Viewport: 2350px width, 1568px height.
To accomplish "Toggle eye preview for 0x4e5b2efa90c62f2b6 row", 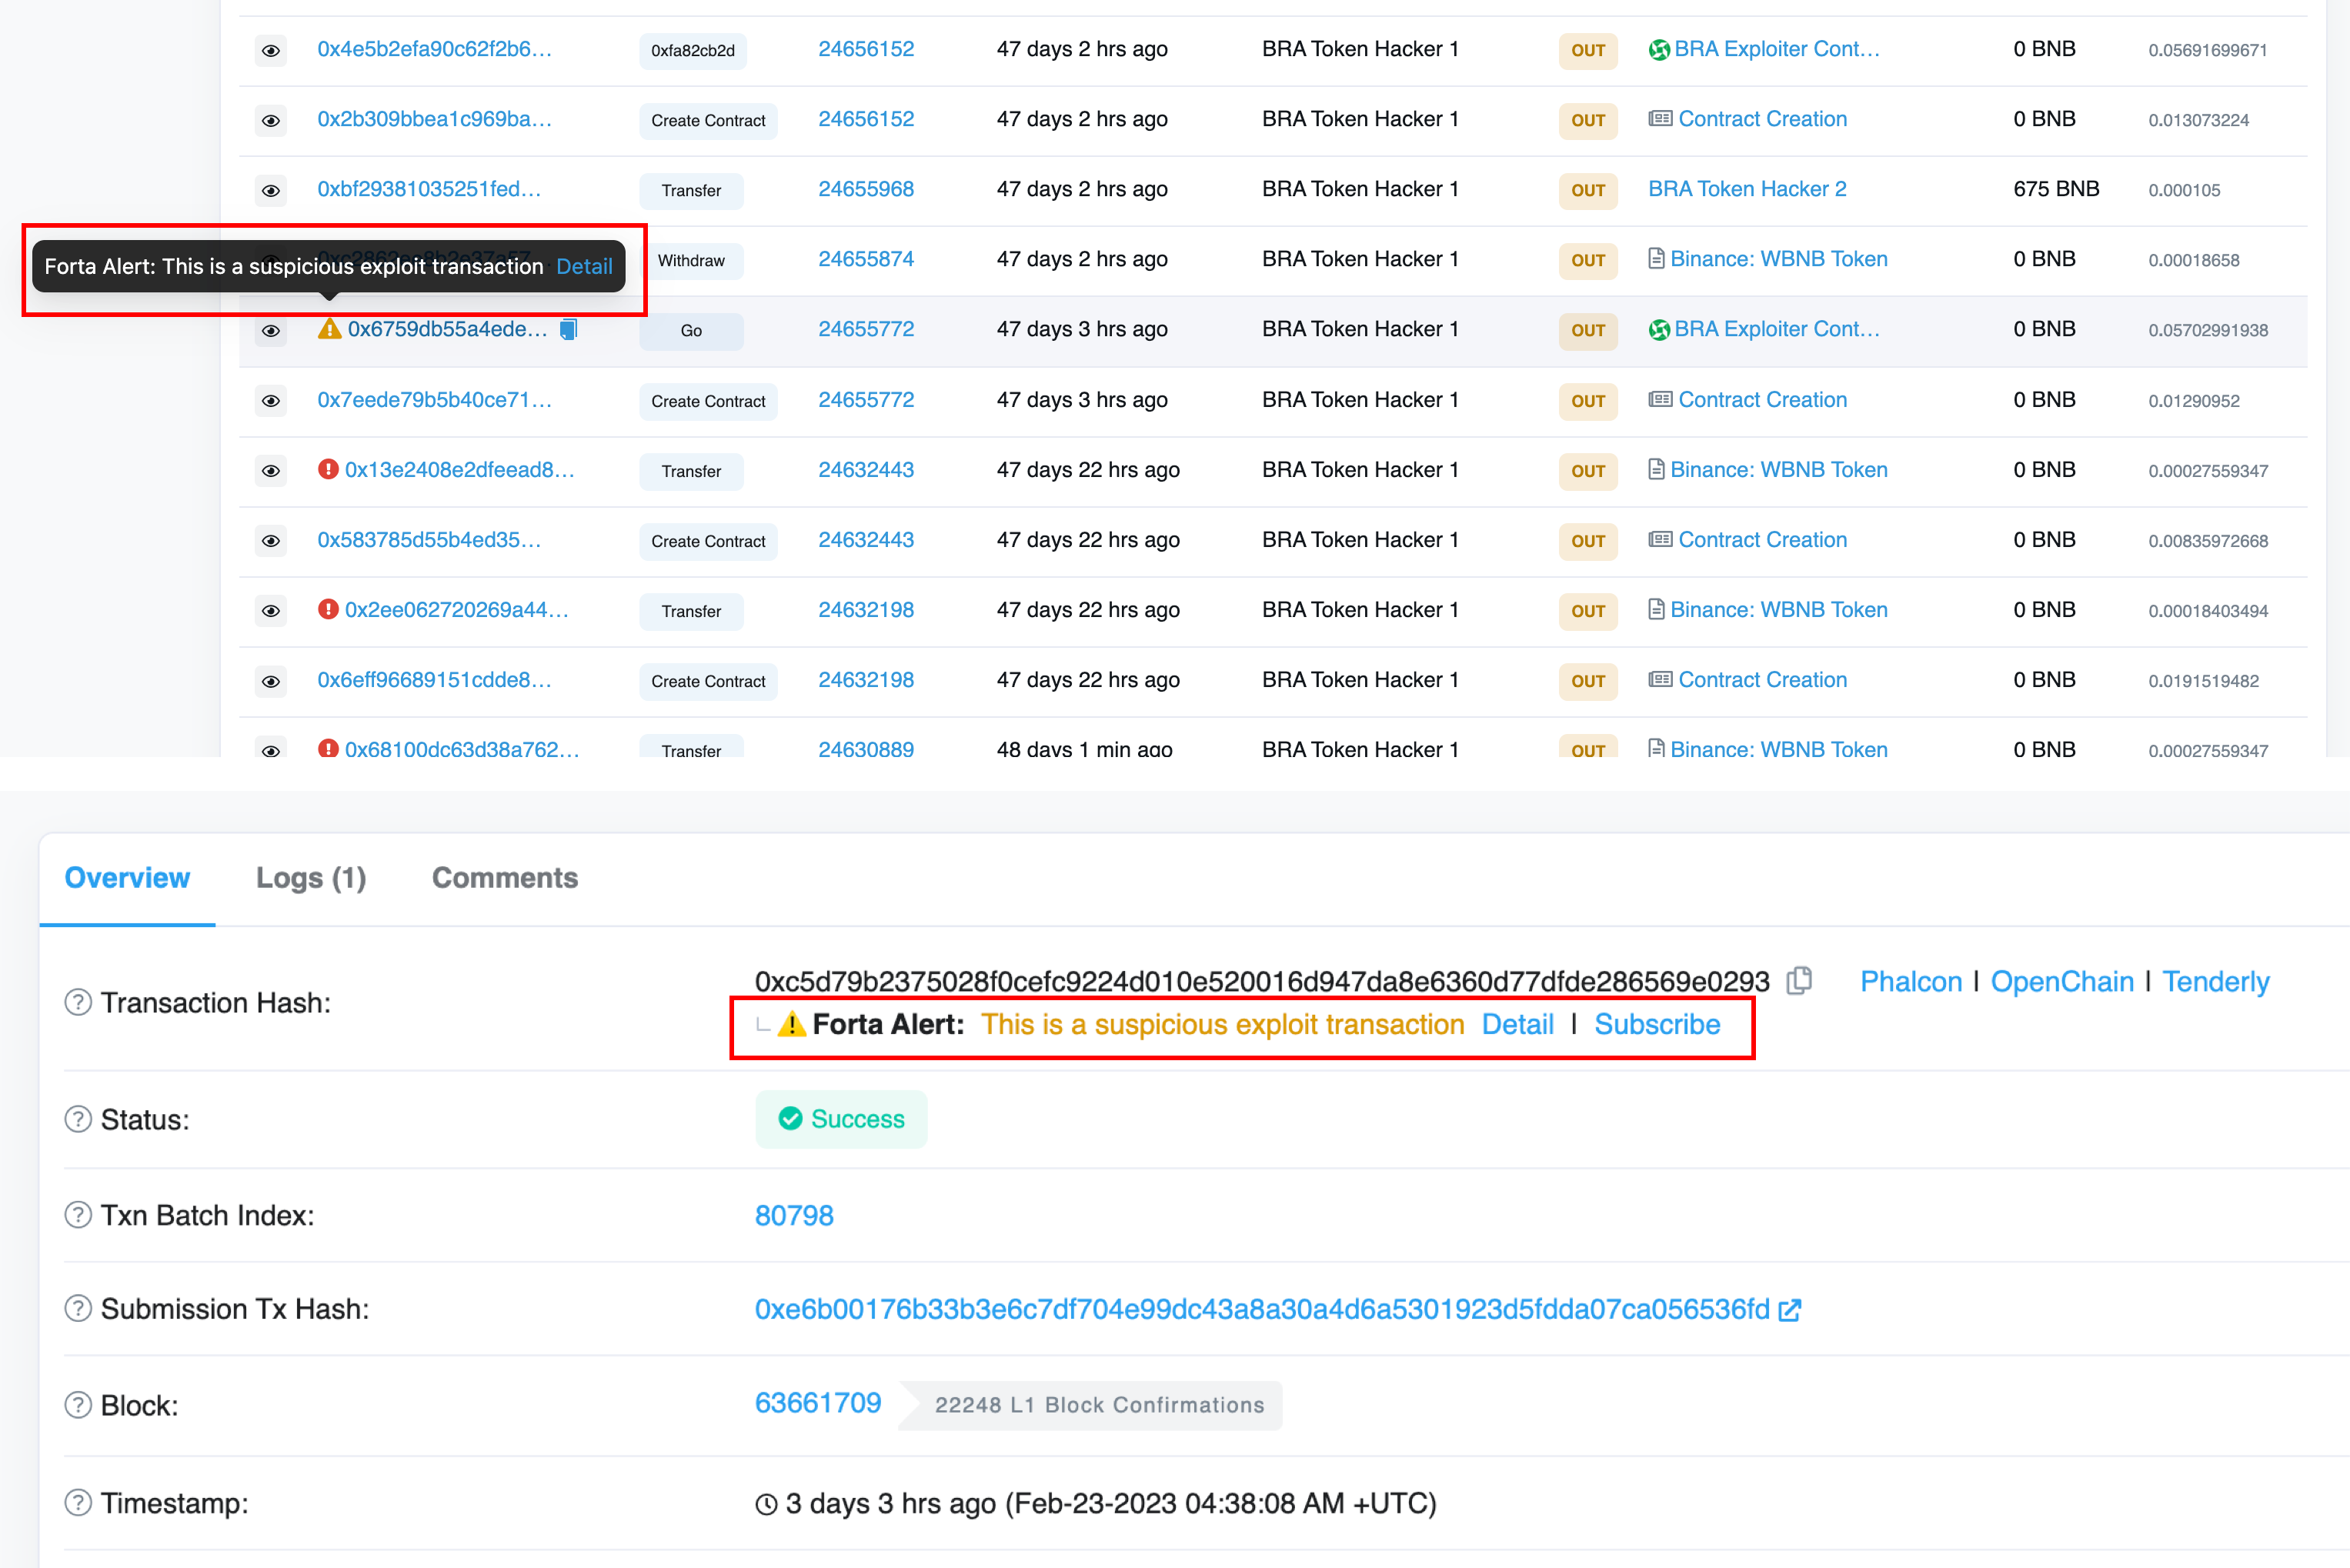I will coord(270,50).
